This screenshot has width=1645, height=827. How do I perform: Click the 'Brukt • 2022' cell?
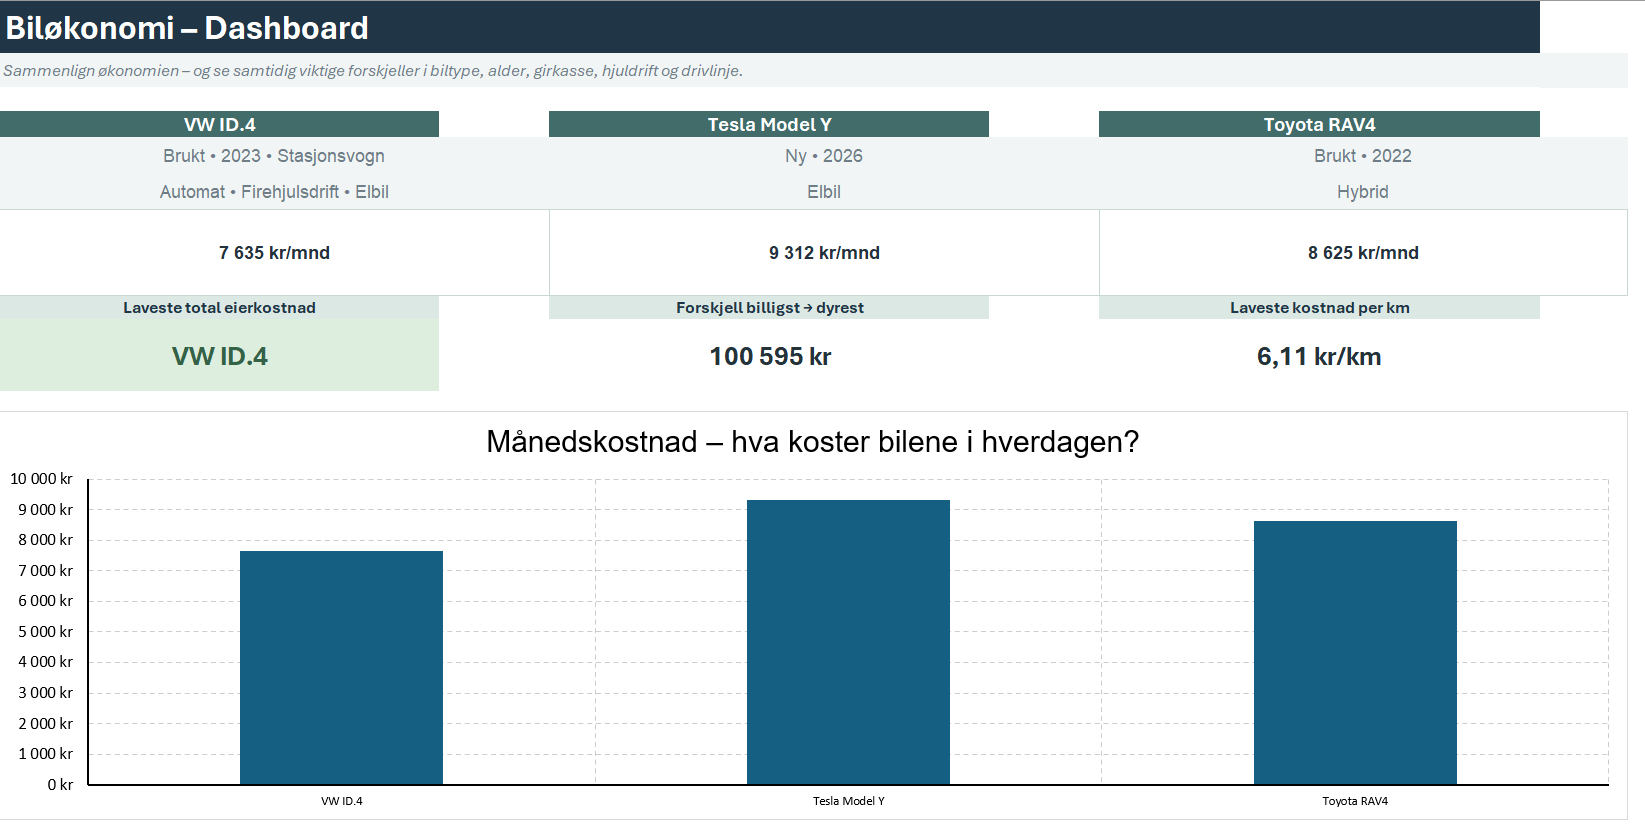pos(1363,156)
